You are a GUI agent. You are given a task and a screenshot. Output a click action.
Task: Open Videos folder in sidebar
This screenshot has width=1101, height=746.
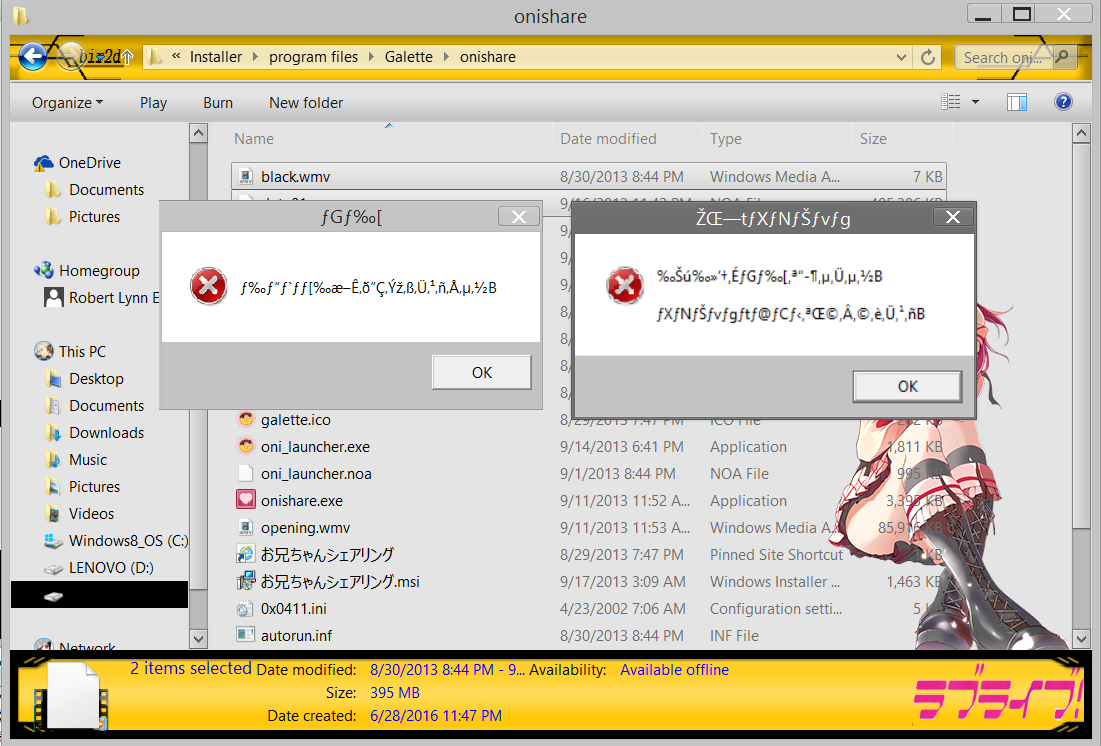pyautogui.click(x=91, y=514)
